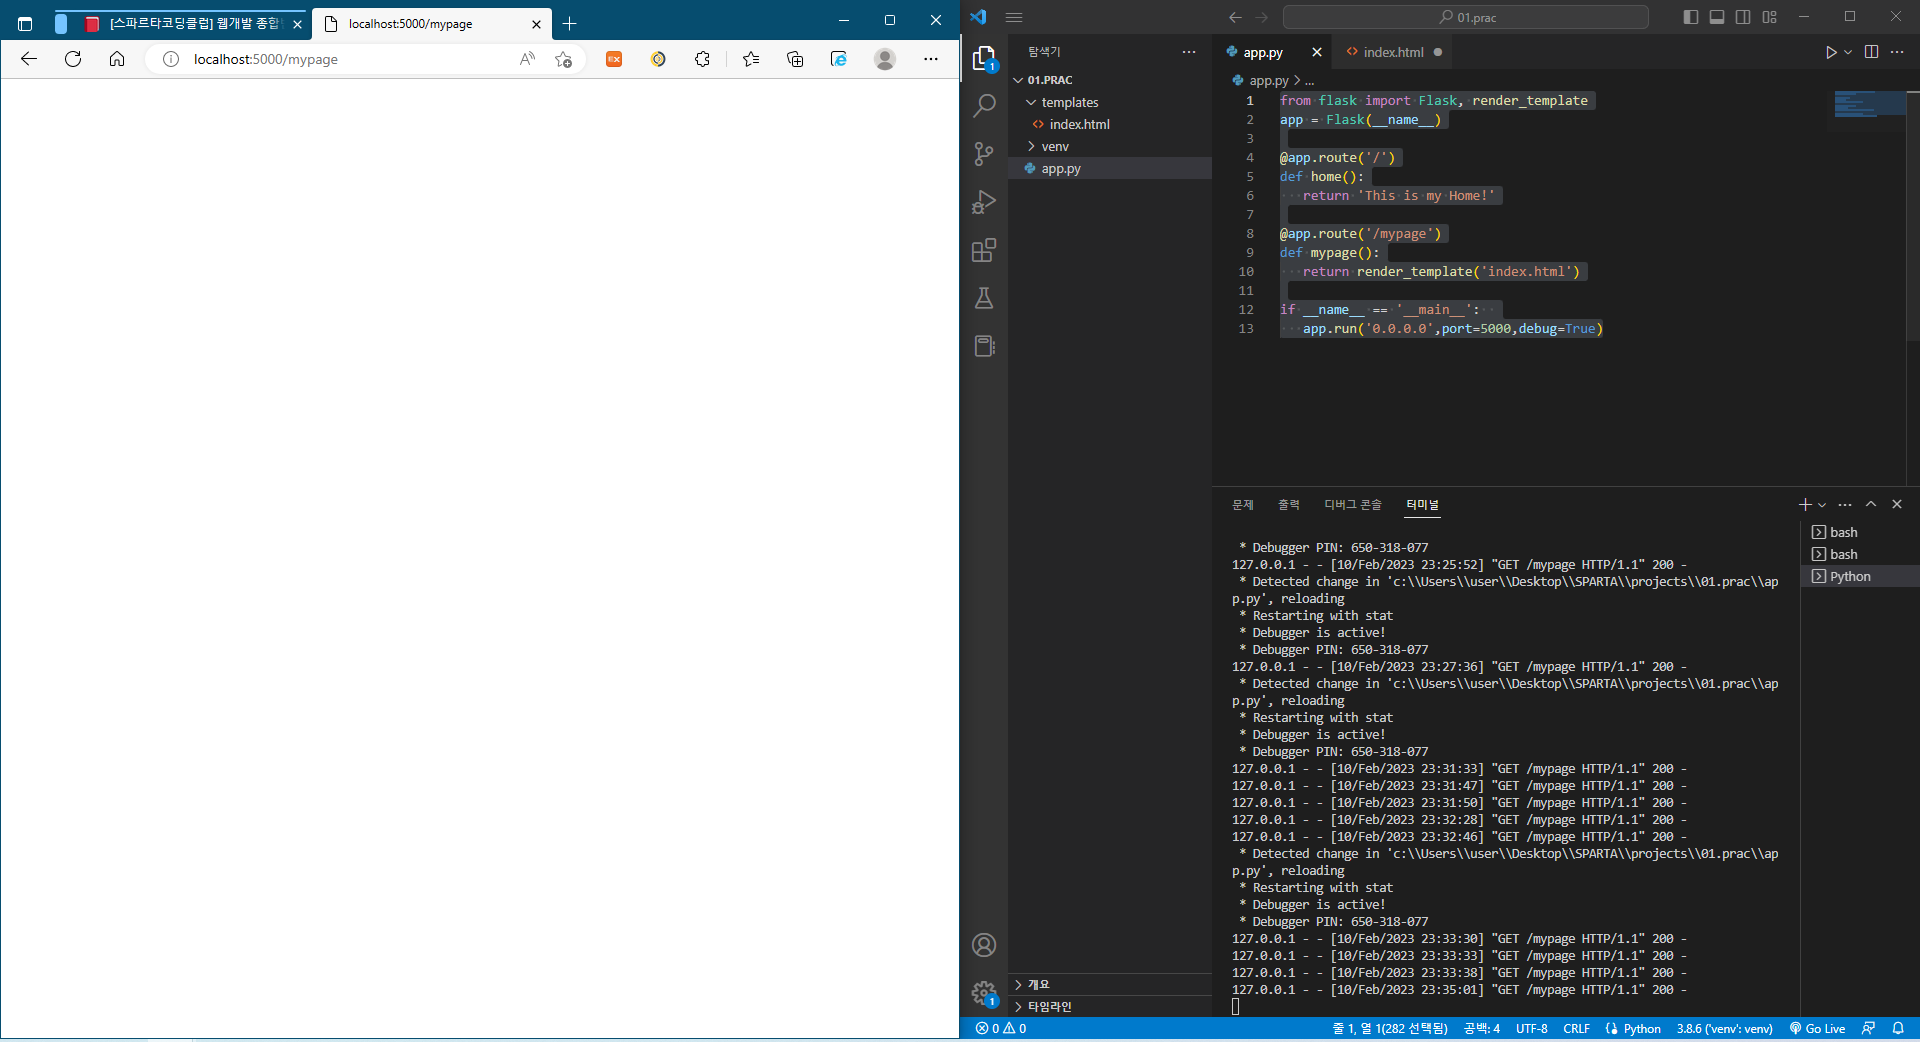Open the Explorer view in VS Code

click(x=984, y=58)
